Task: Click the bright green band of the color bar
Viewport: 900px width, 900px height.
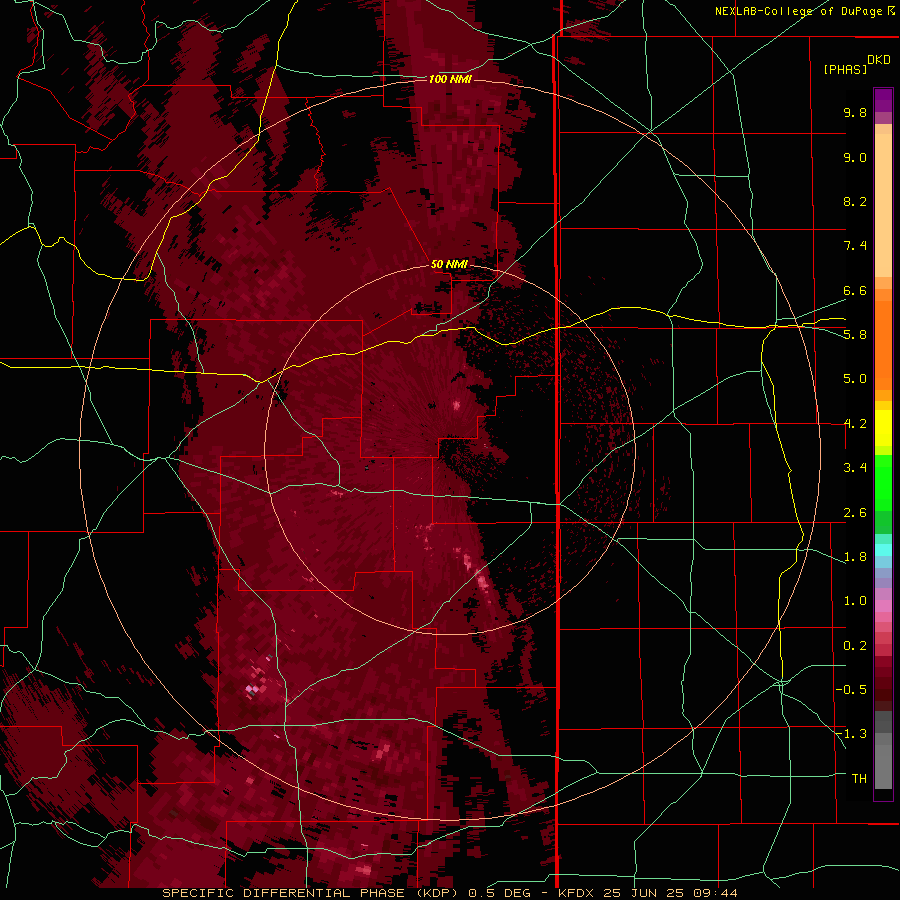Action: [883, 483]
